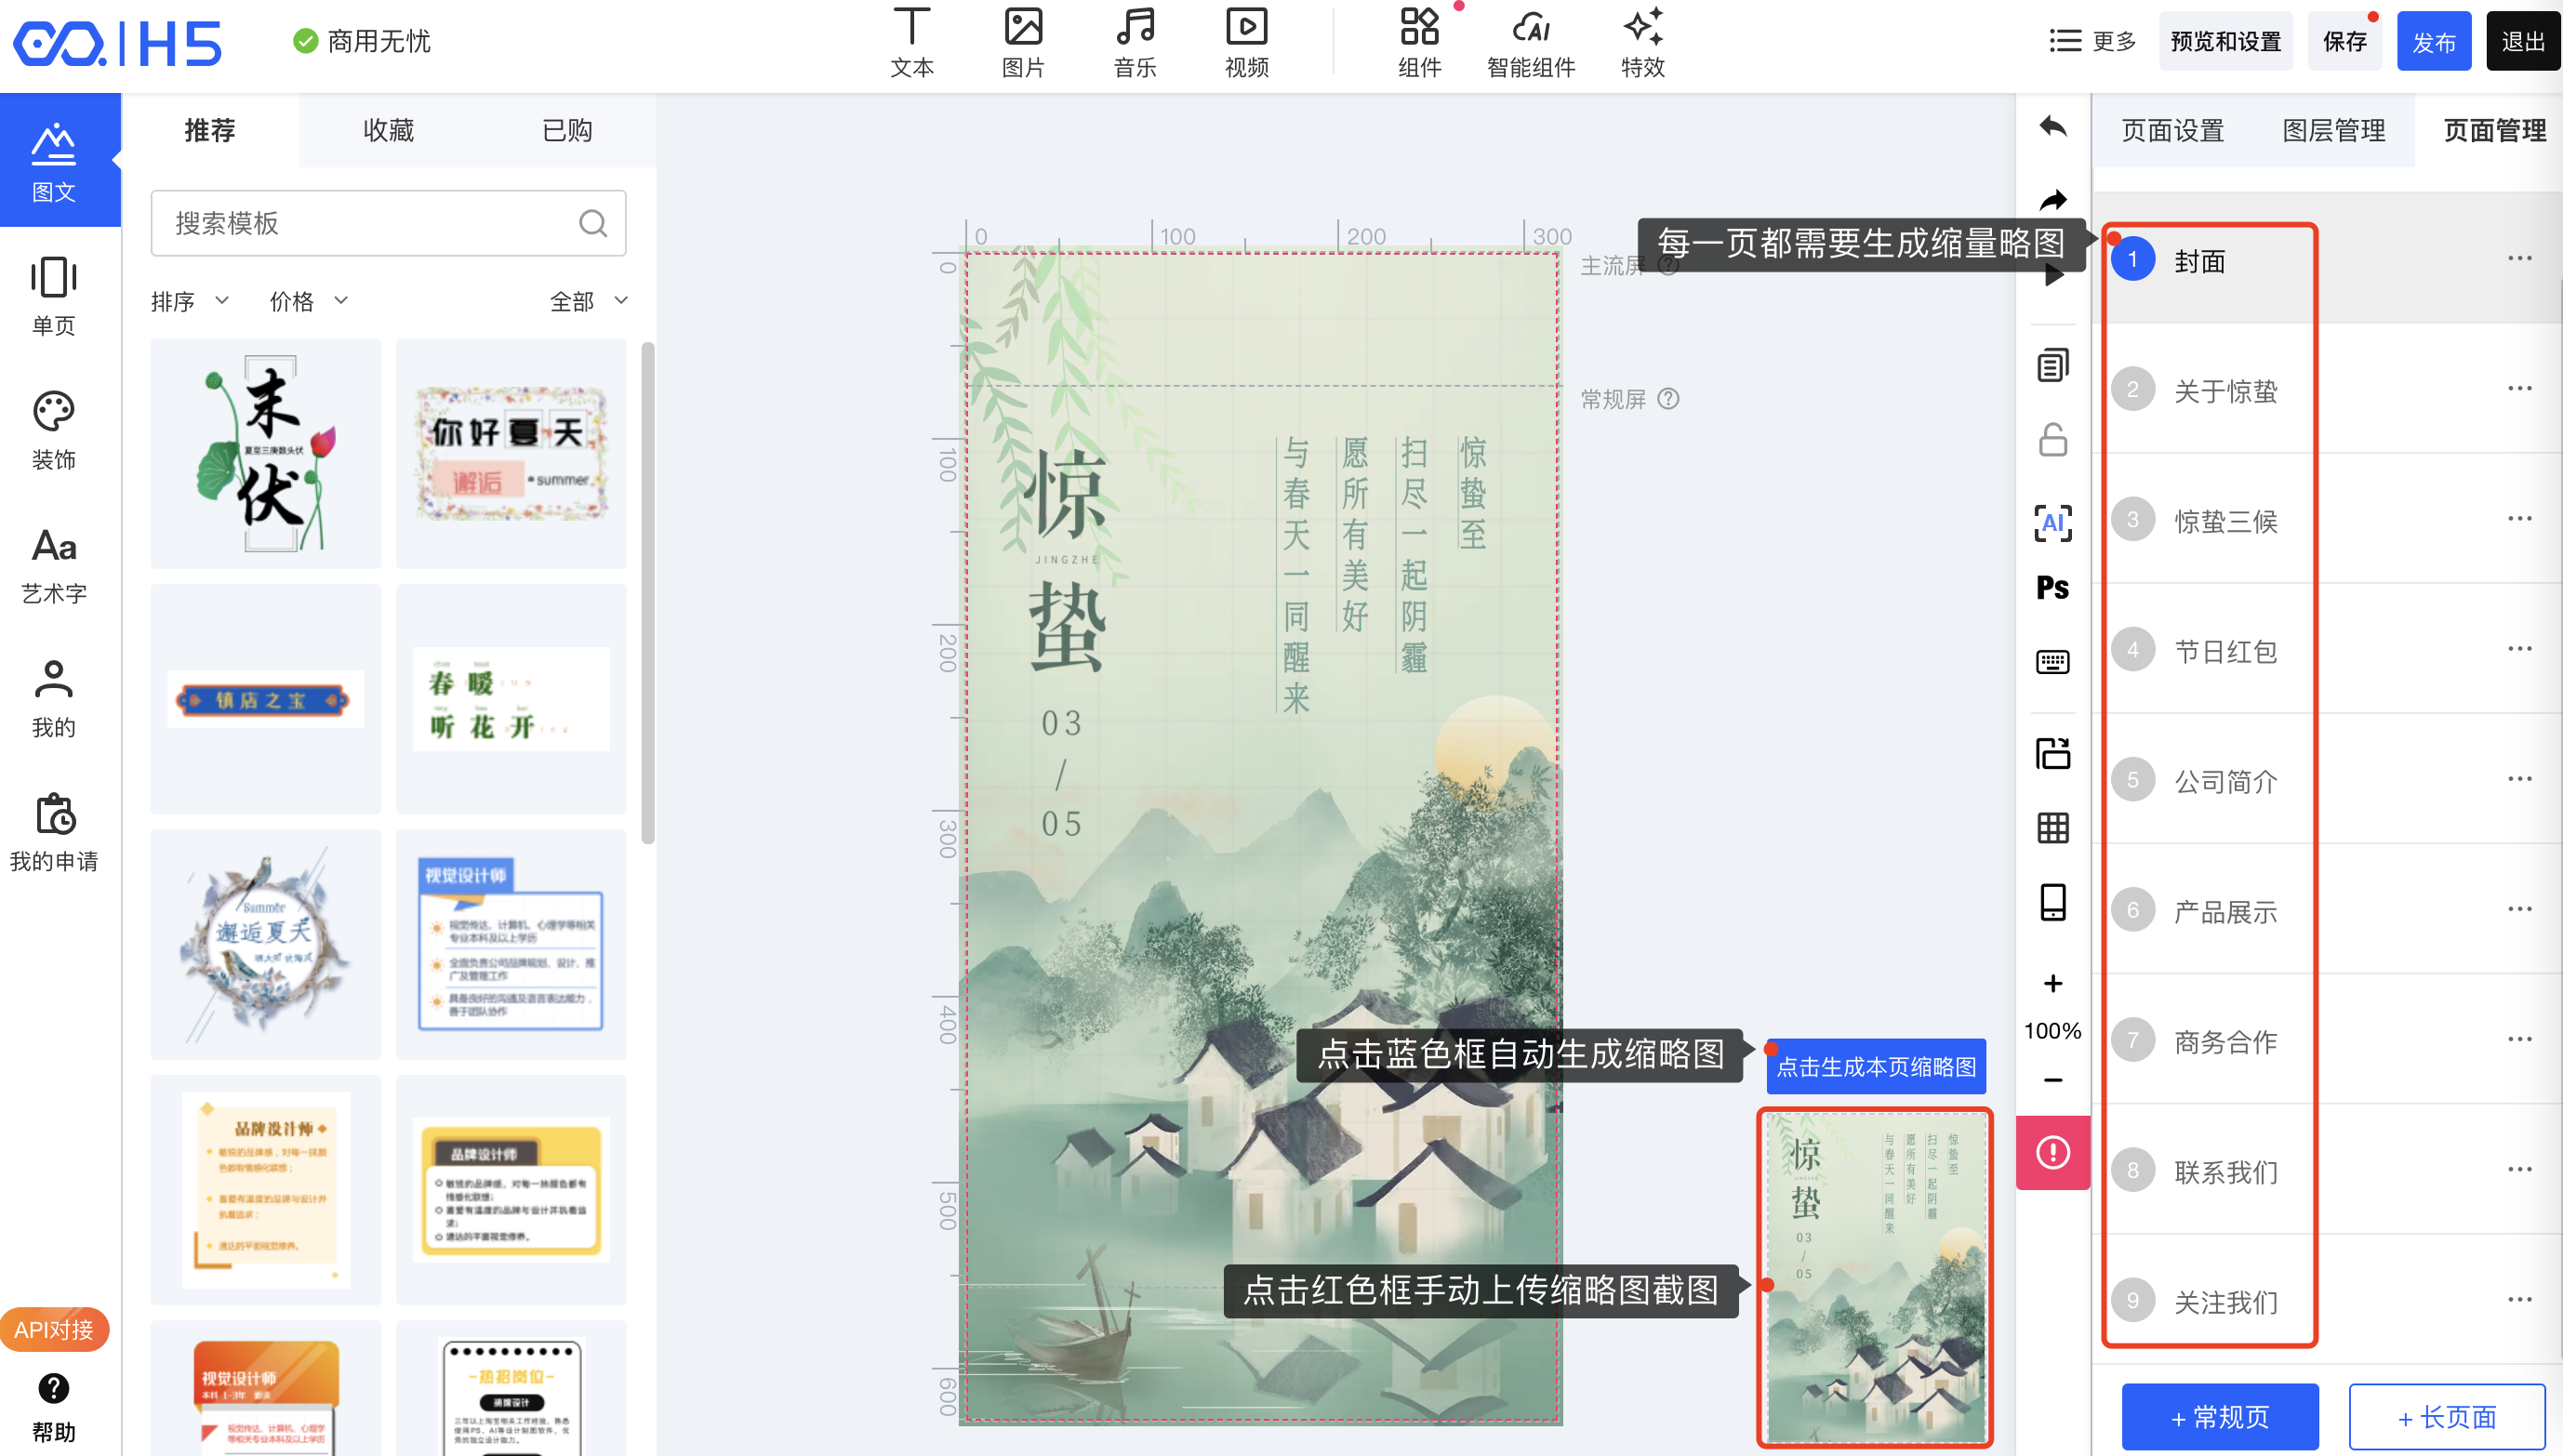Open the 组件 components menu
2563x1456 pixels.
[1419, 42]
